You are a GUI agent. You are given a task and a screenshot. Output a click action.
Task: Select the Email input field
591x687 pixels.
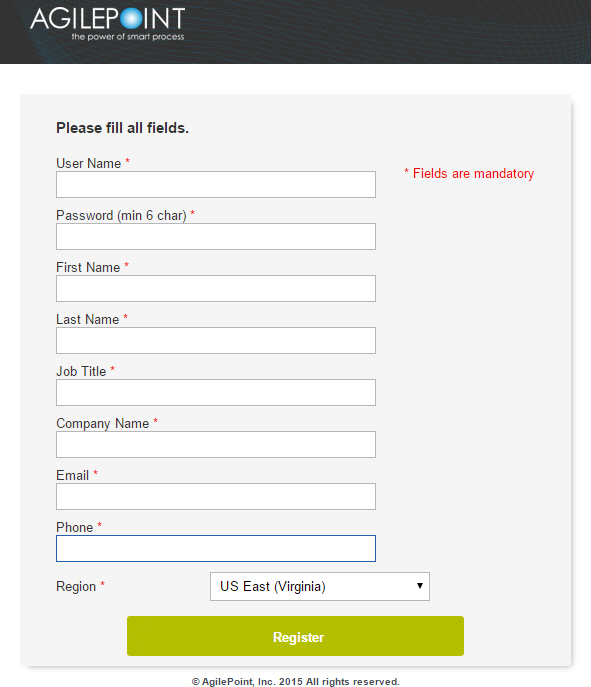pos(216,496)
